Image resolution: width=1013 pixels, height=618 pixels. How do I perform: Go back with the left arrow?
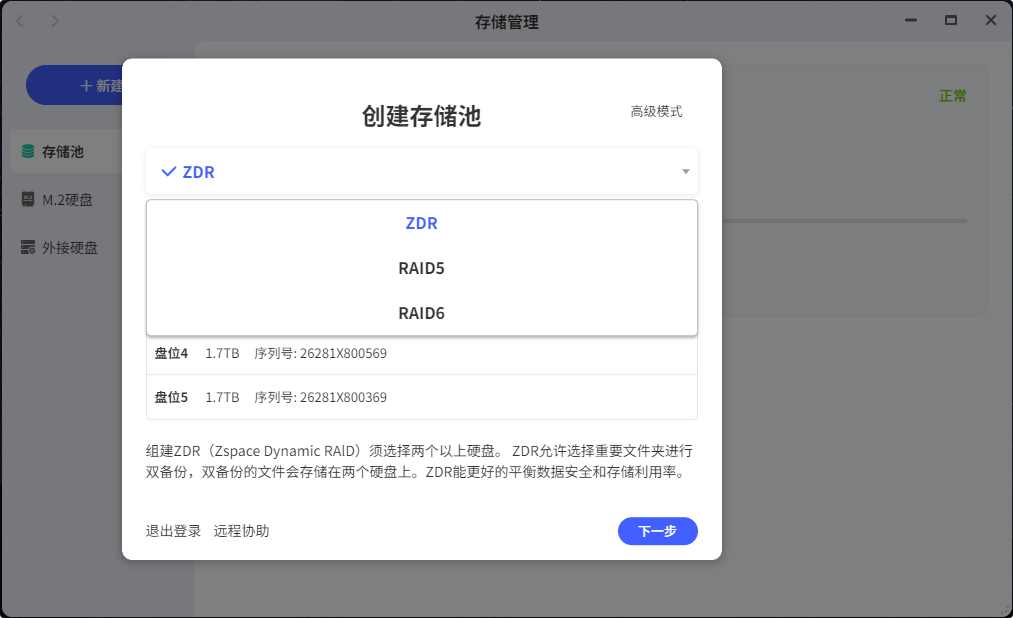(x=20, y=21)
